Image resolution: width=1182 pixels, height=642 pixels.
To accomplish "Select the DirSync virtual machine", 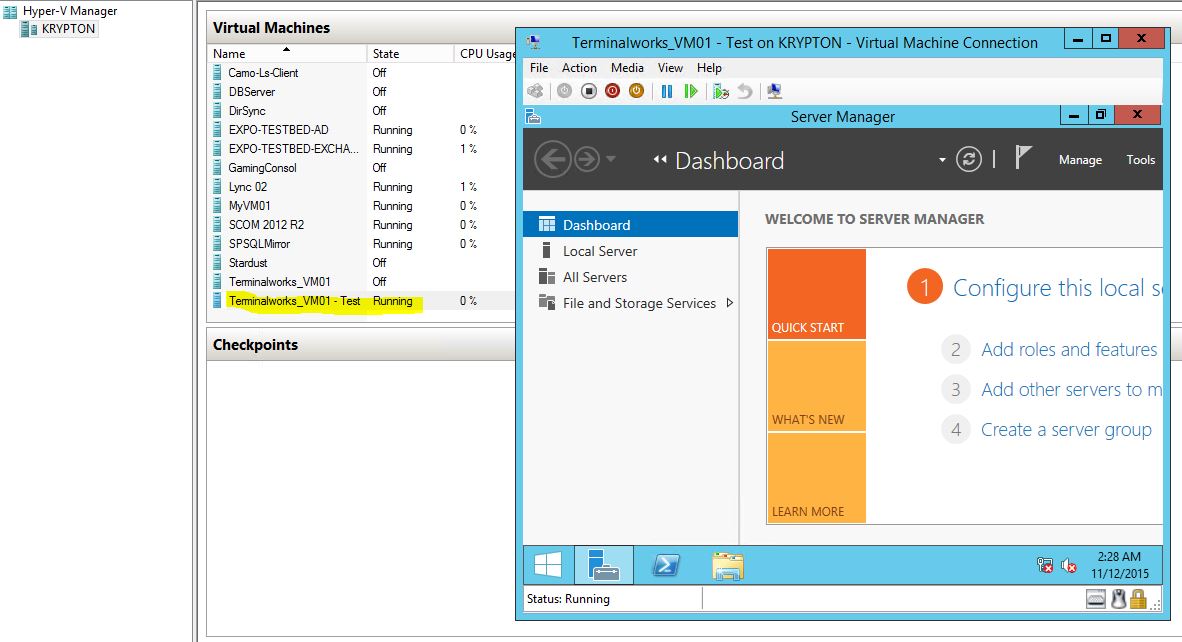I will (x=247, y=111).
